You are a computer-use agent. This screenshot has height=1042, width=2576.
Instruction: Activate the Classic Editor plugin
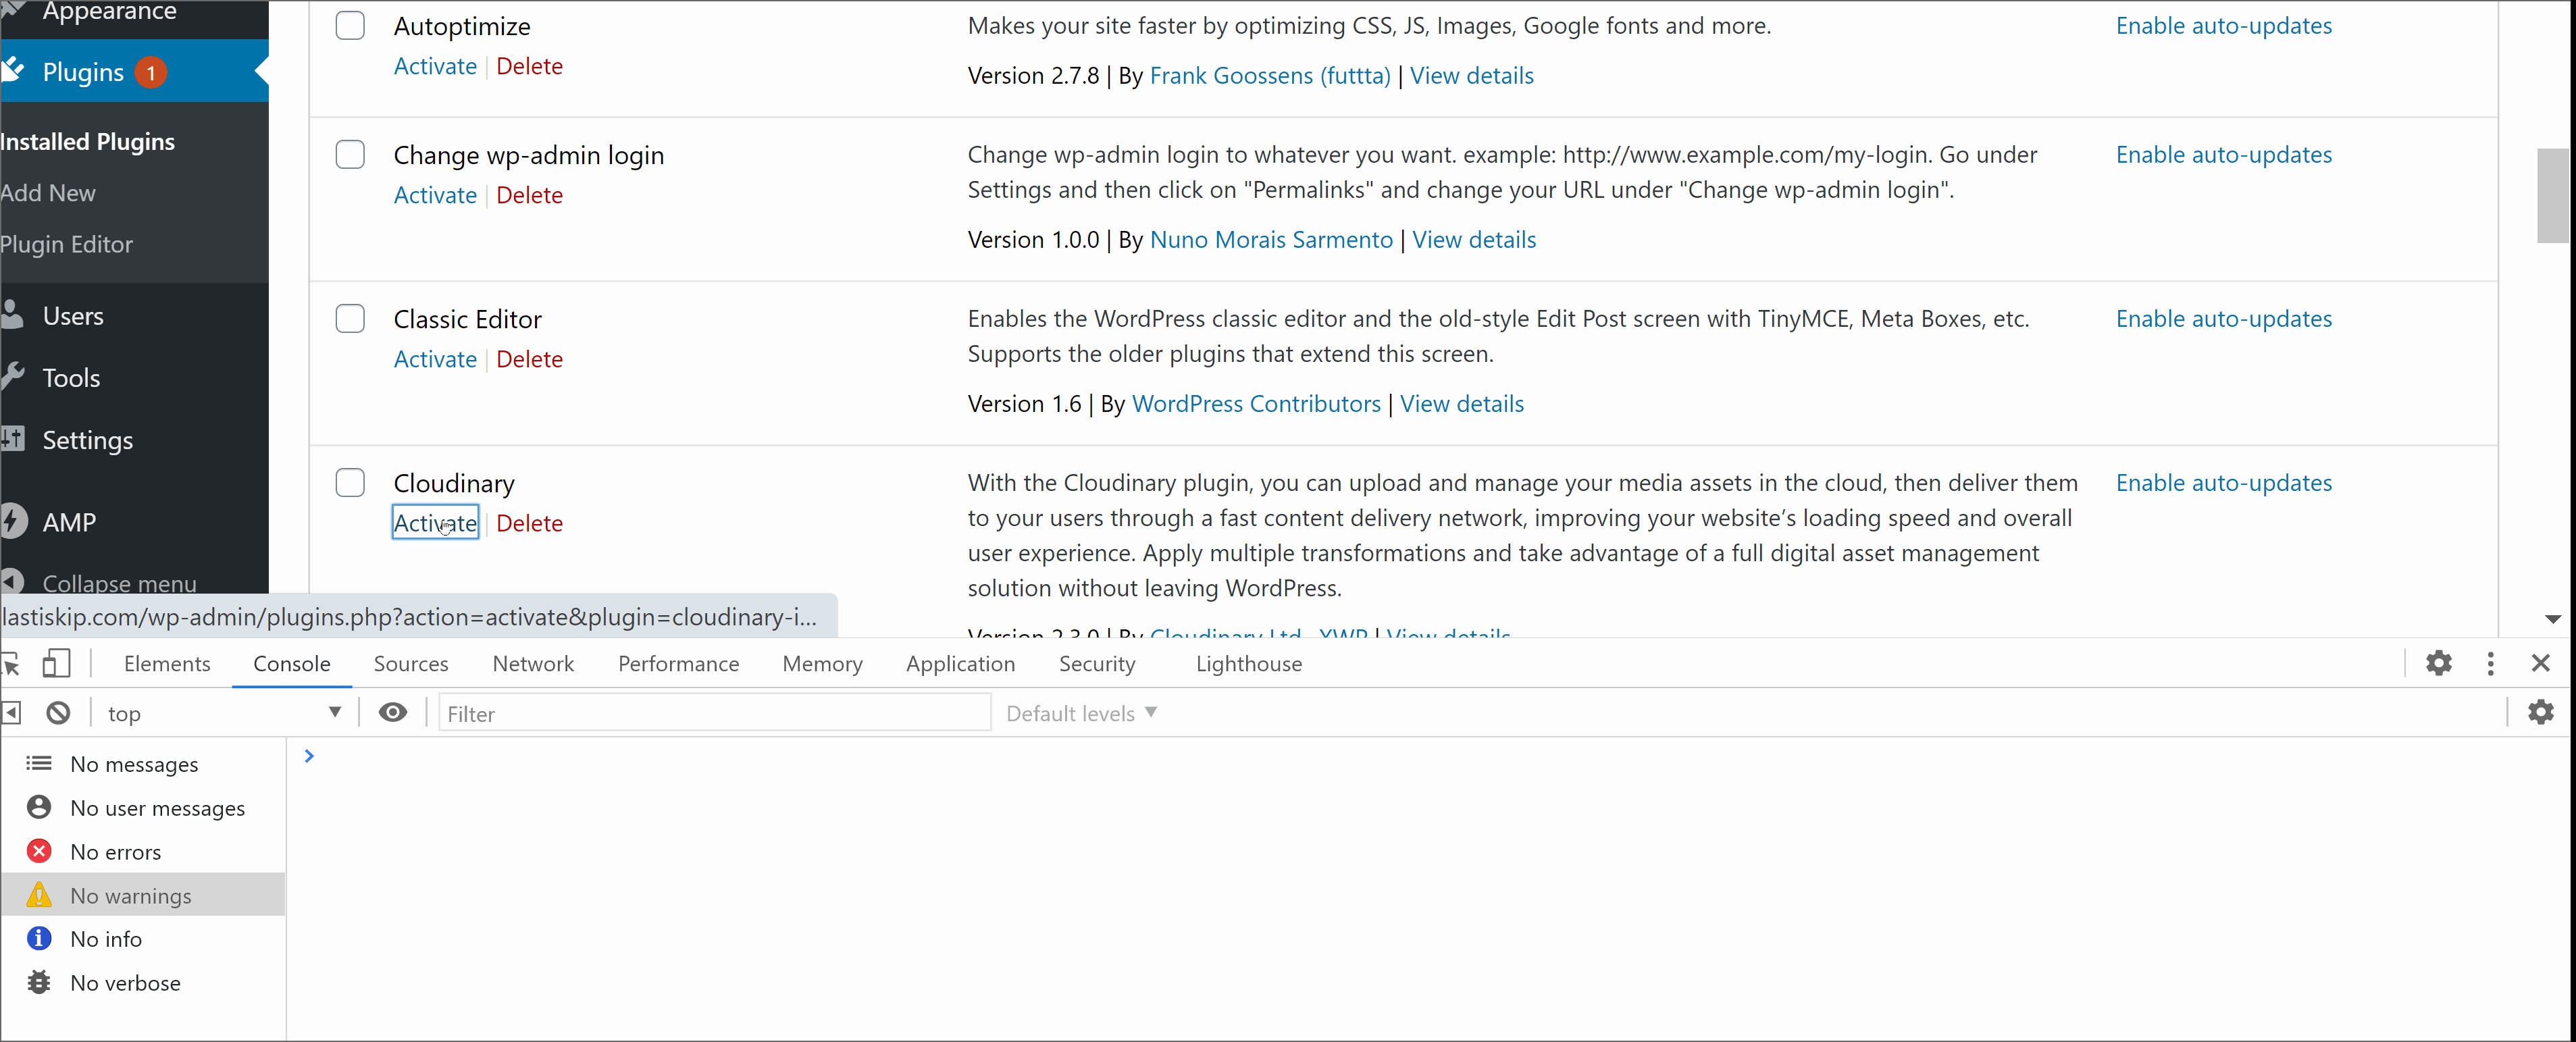tap(435, 358)
